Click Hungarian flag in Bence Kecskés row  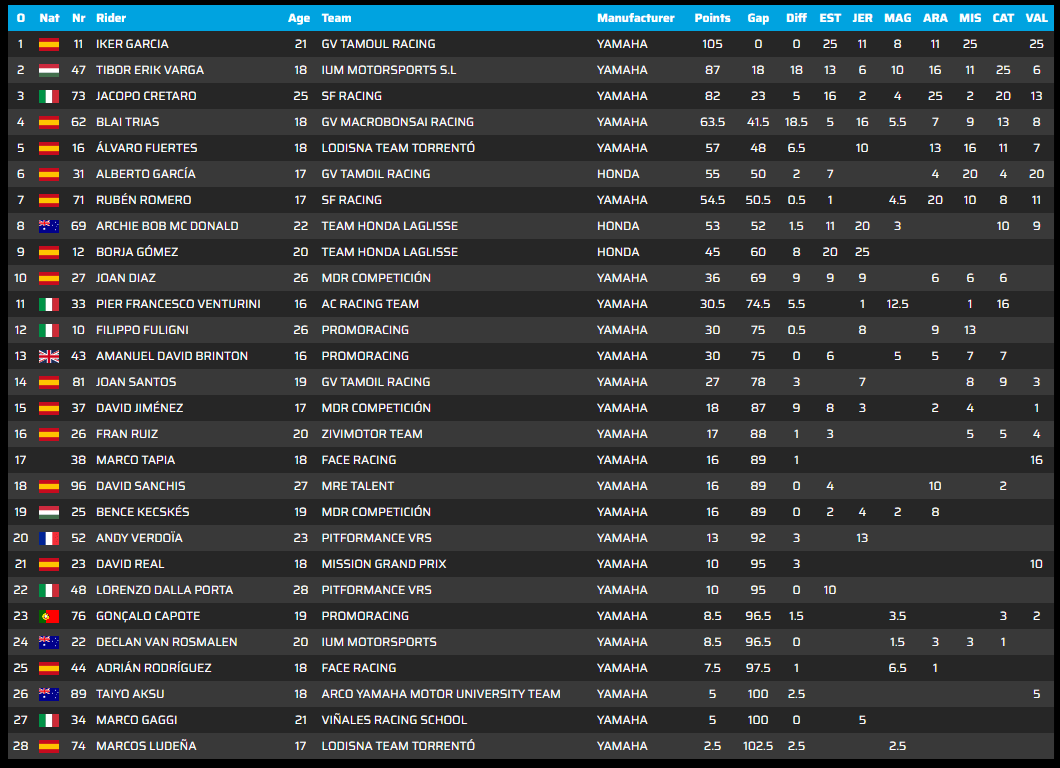[49, 512]
